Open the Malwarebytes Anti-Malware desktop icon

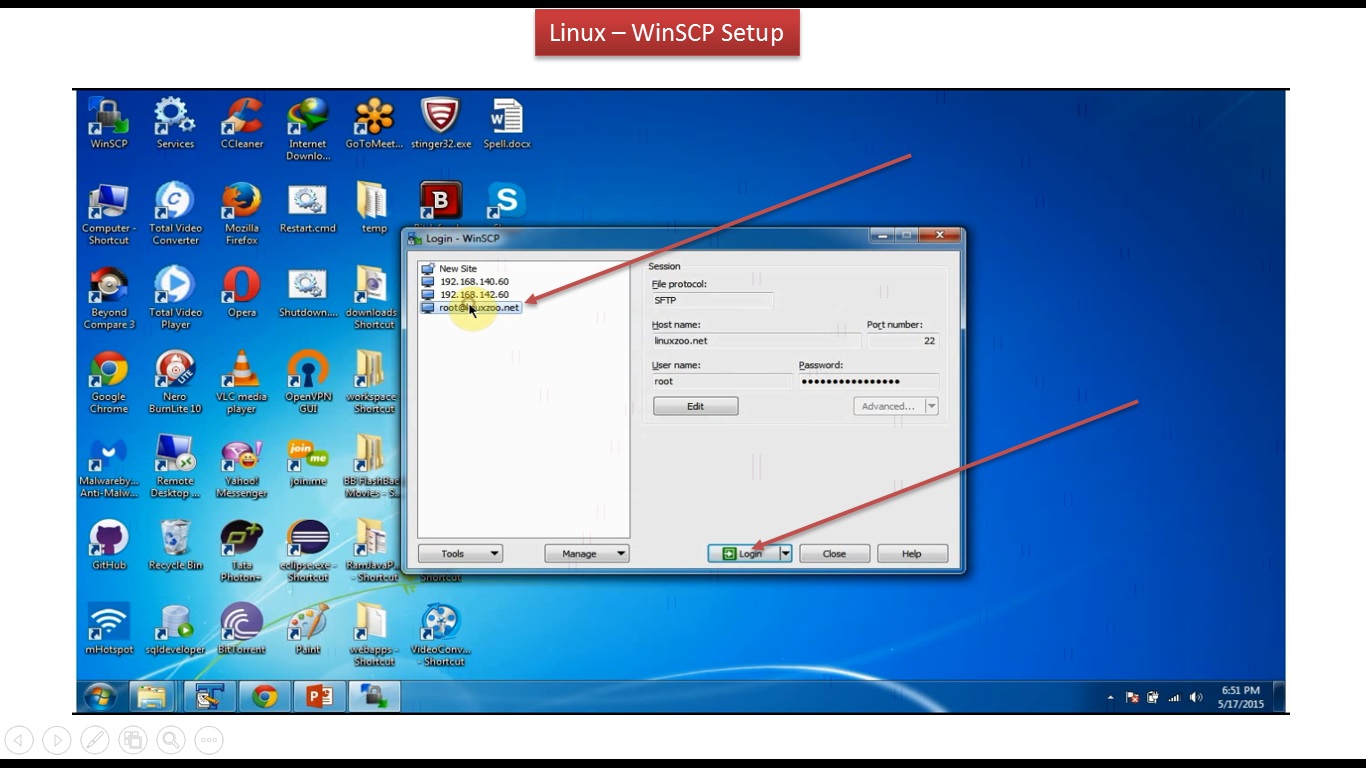[x=108, y=466]
